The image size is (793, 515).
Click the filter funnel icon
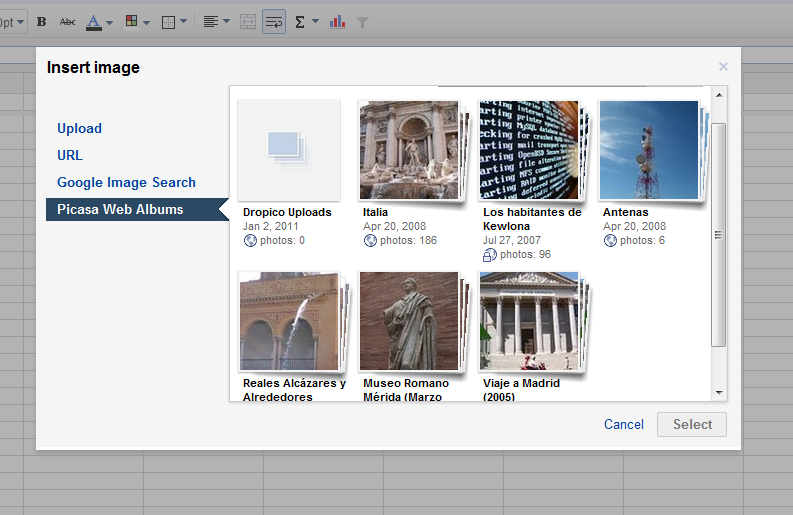tap(362, 22)
